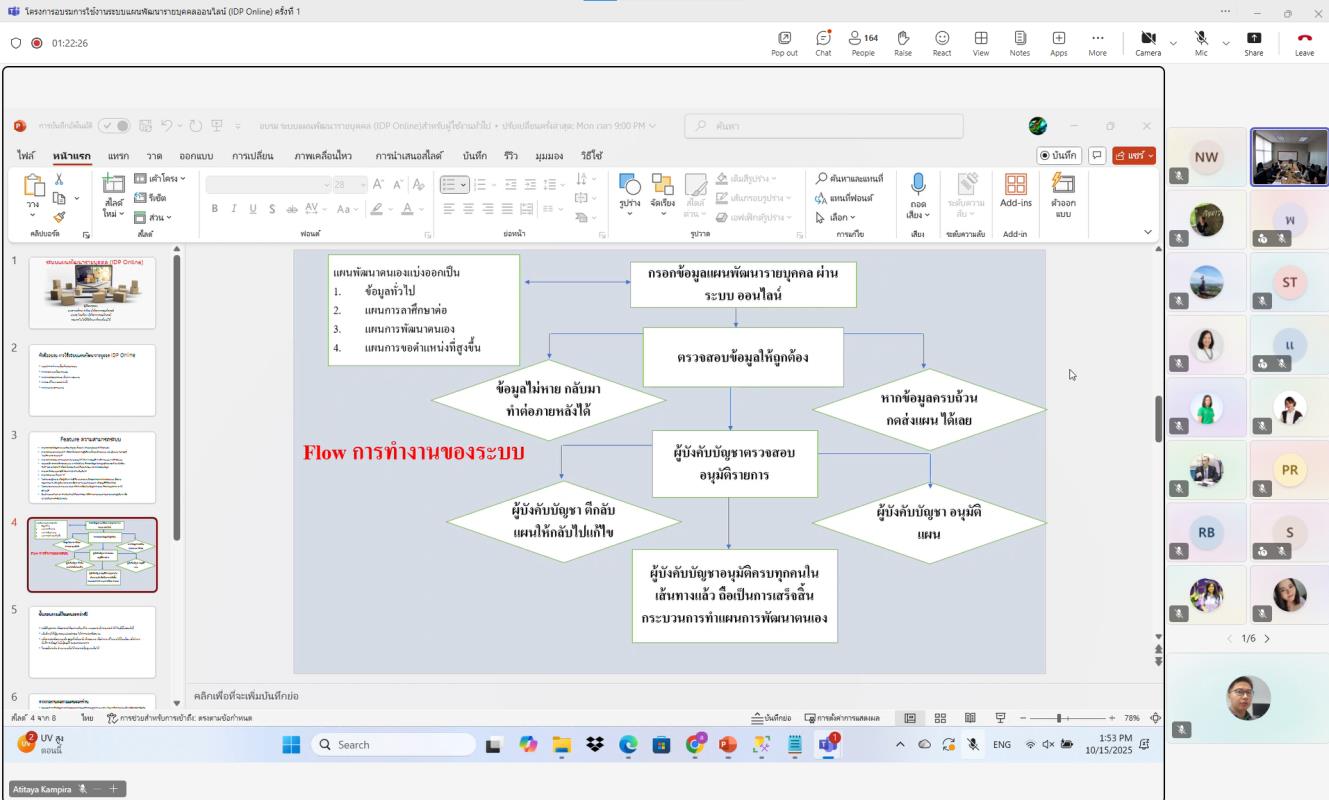Show the People participant list

pyautogui.click(x=862, y=43)
